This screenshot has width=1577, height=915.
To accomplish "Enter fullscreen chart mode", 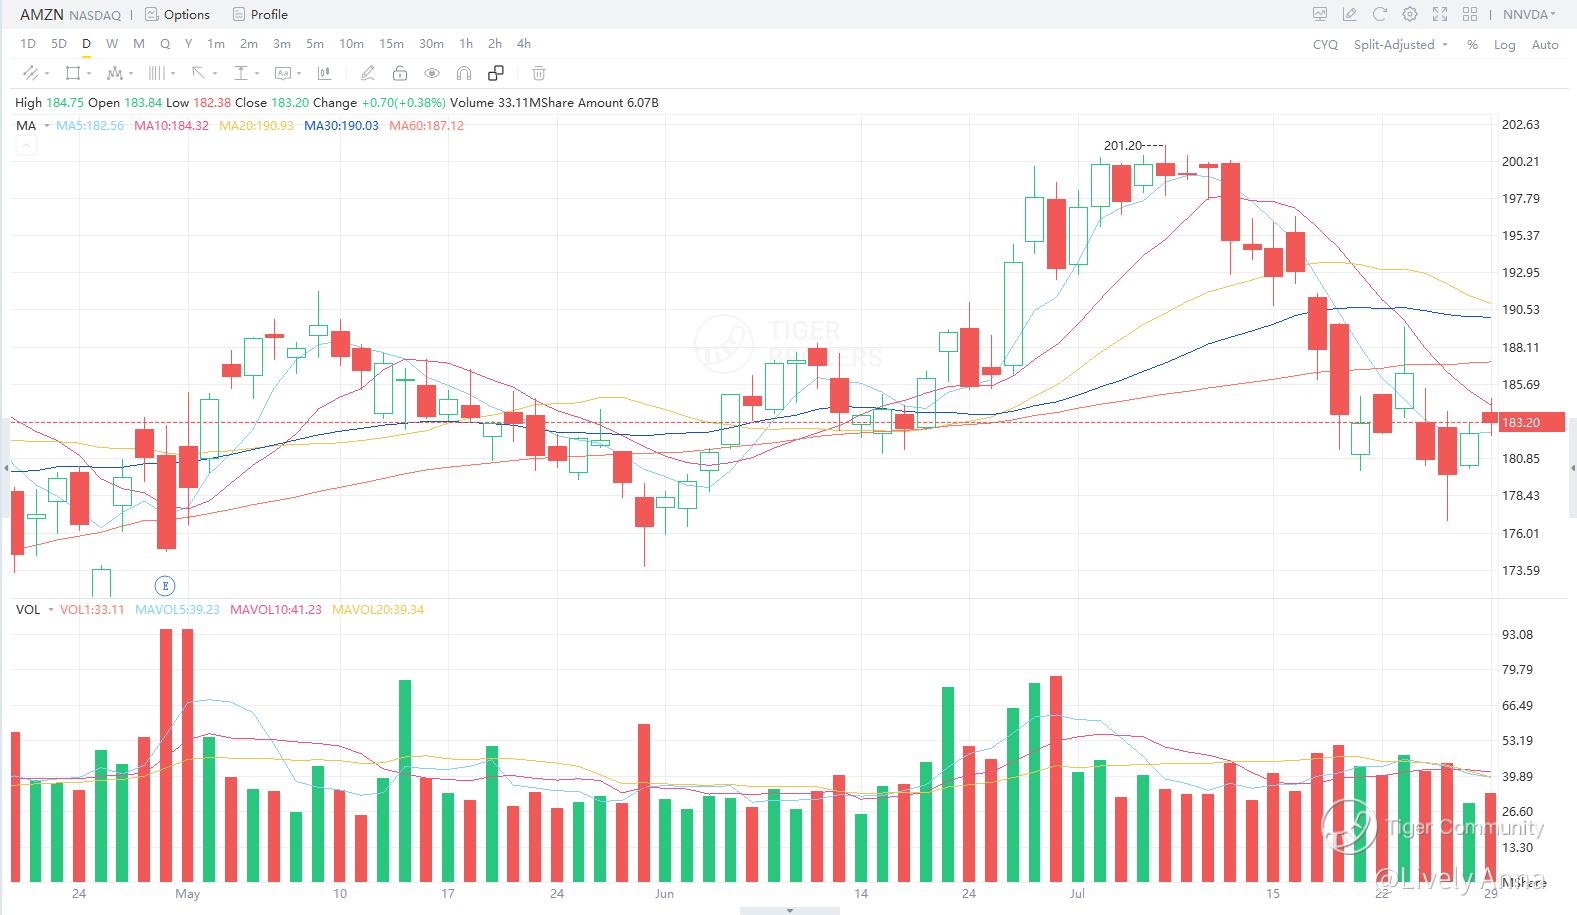I will (1440, 14).
